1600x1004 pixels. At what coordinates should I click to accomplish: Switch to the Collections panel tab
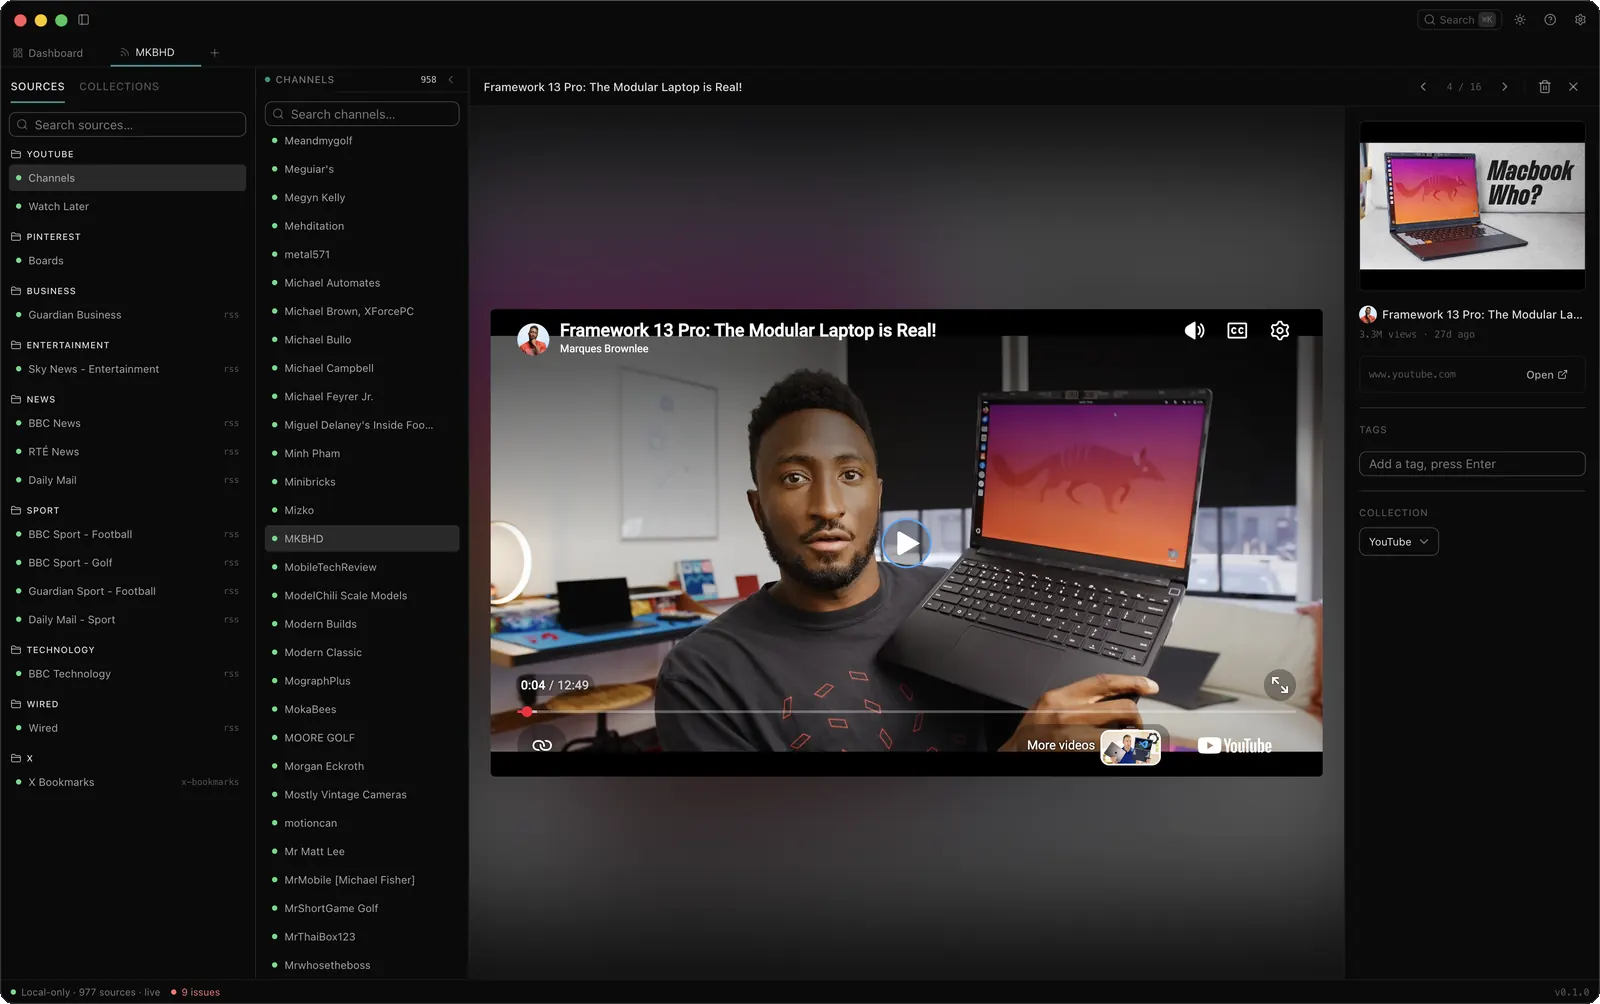119,87
